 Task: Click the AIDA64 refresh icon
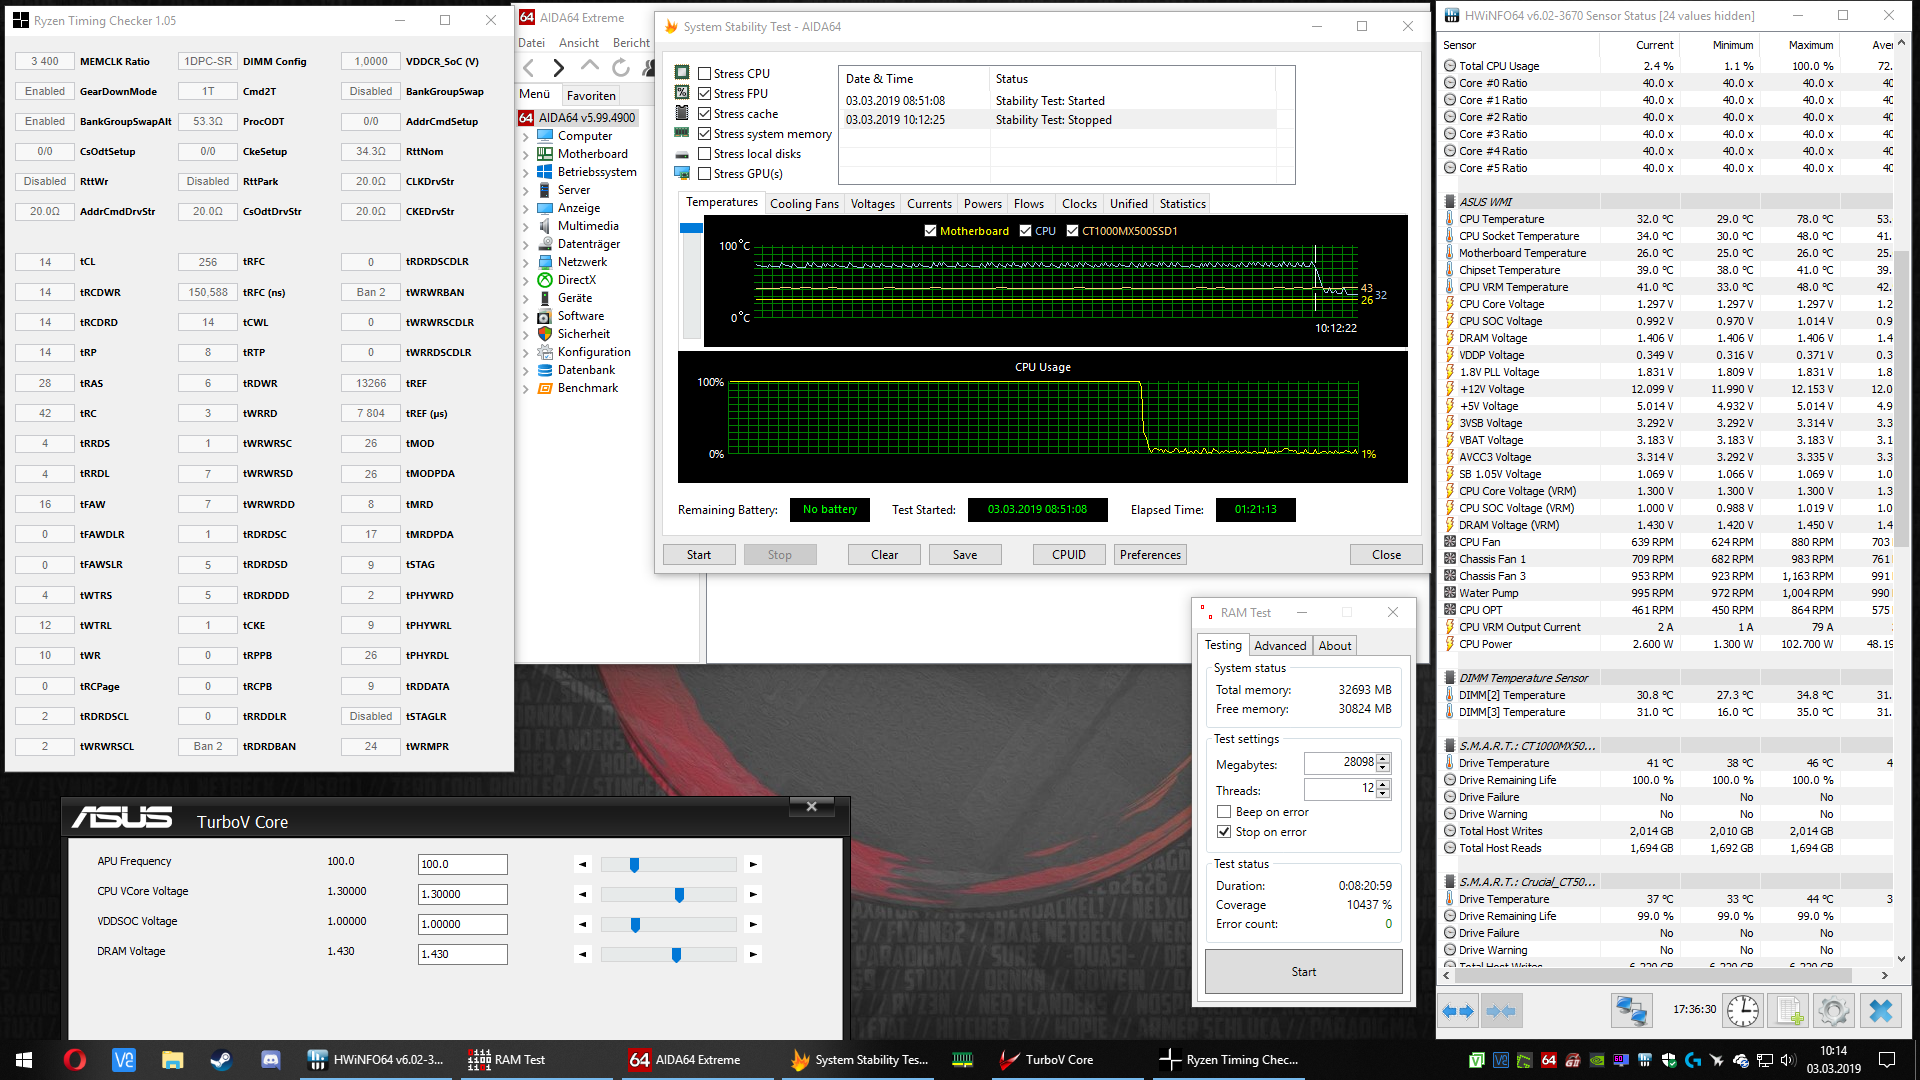click(621, 68)
